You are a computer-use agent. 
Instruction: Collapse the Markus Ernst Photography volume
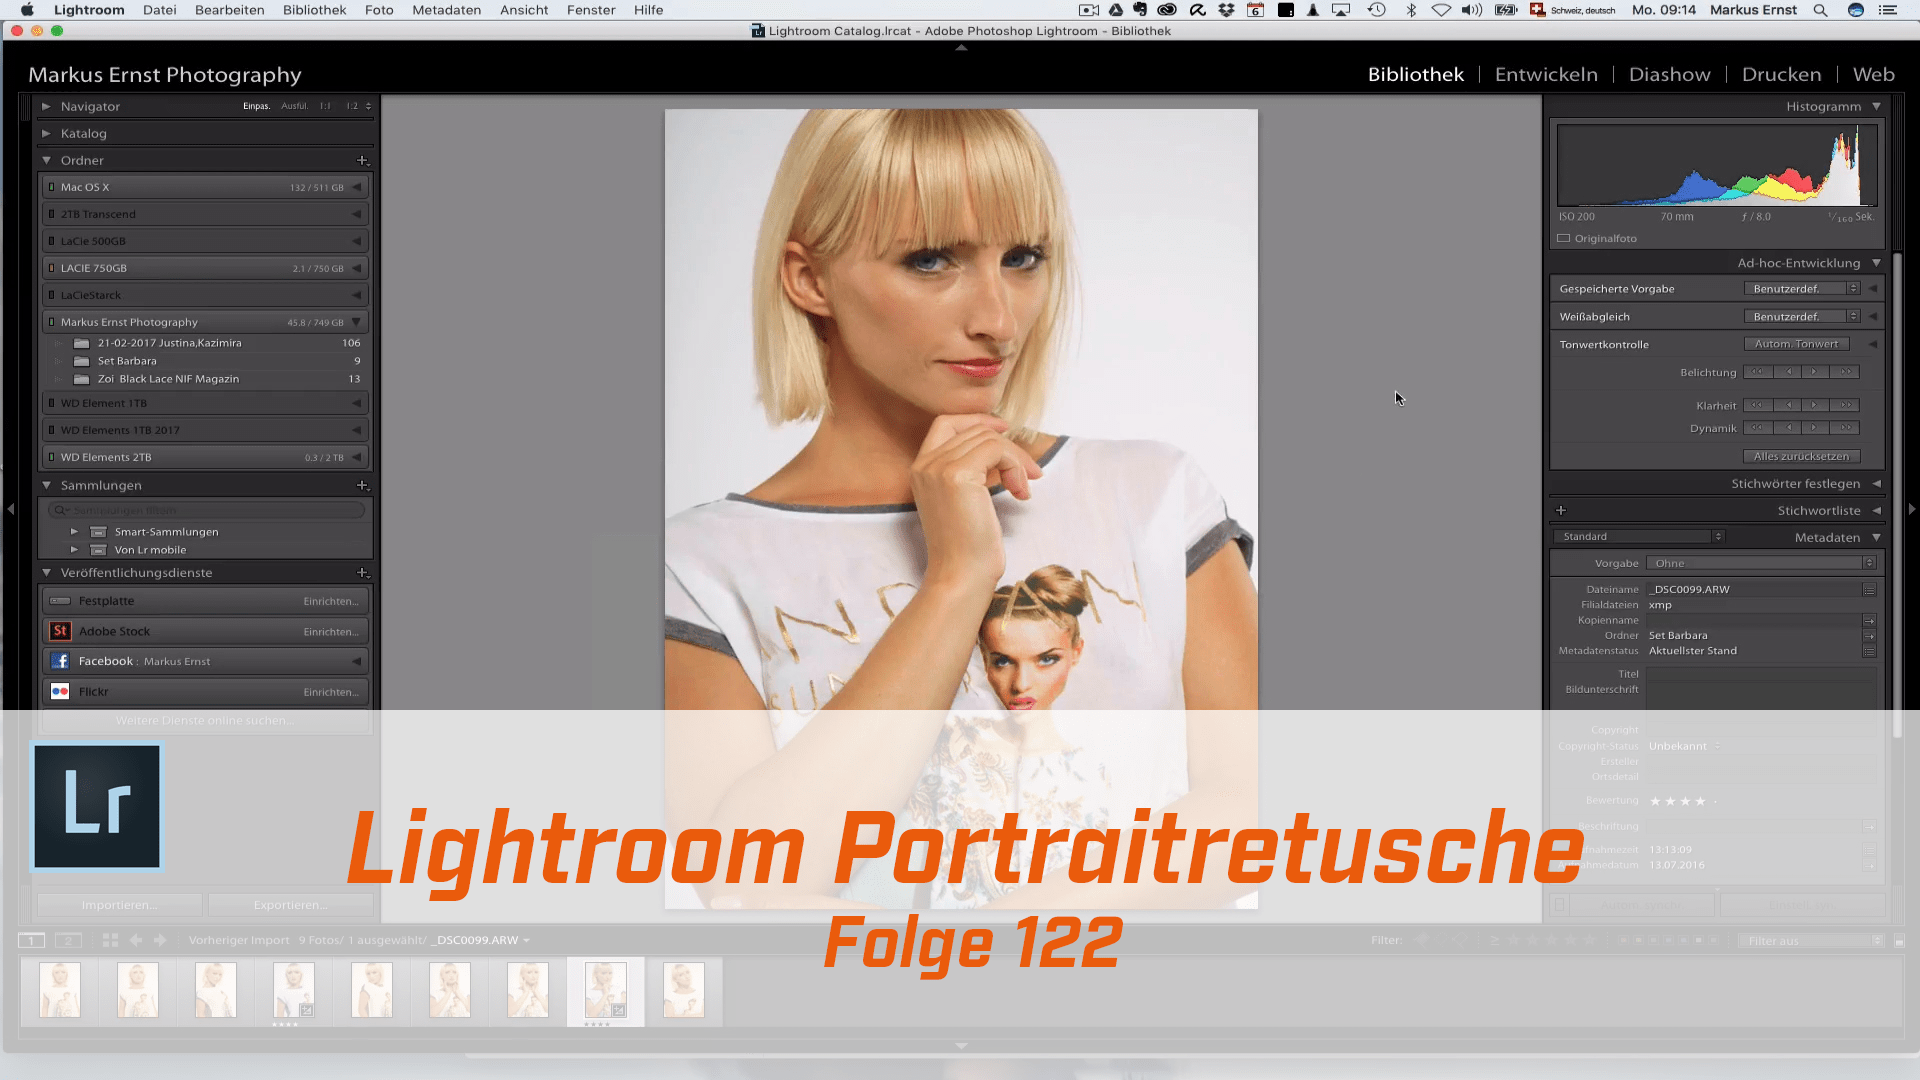point(357,322)
